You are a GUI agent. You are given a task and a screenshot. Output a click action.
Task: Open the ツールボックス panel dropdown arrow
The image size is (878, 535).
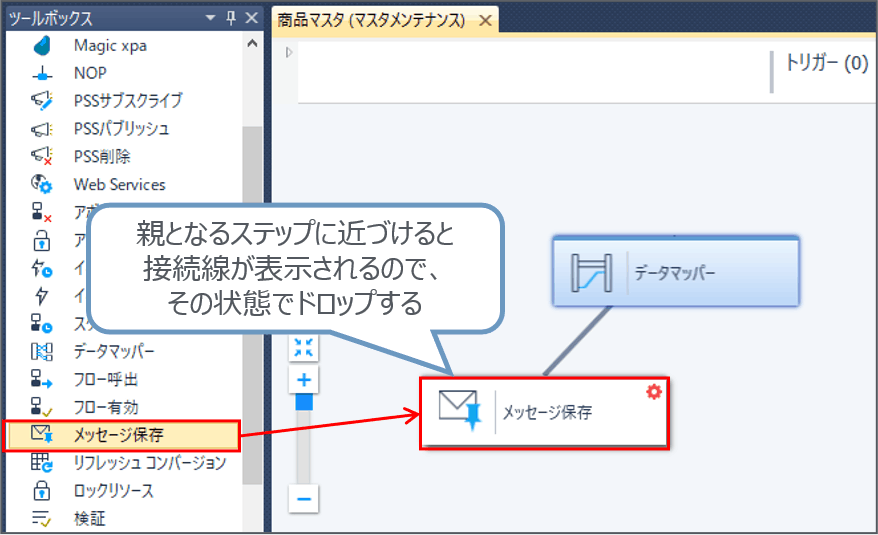tap(210, 19)
